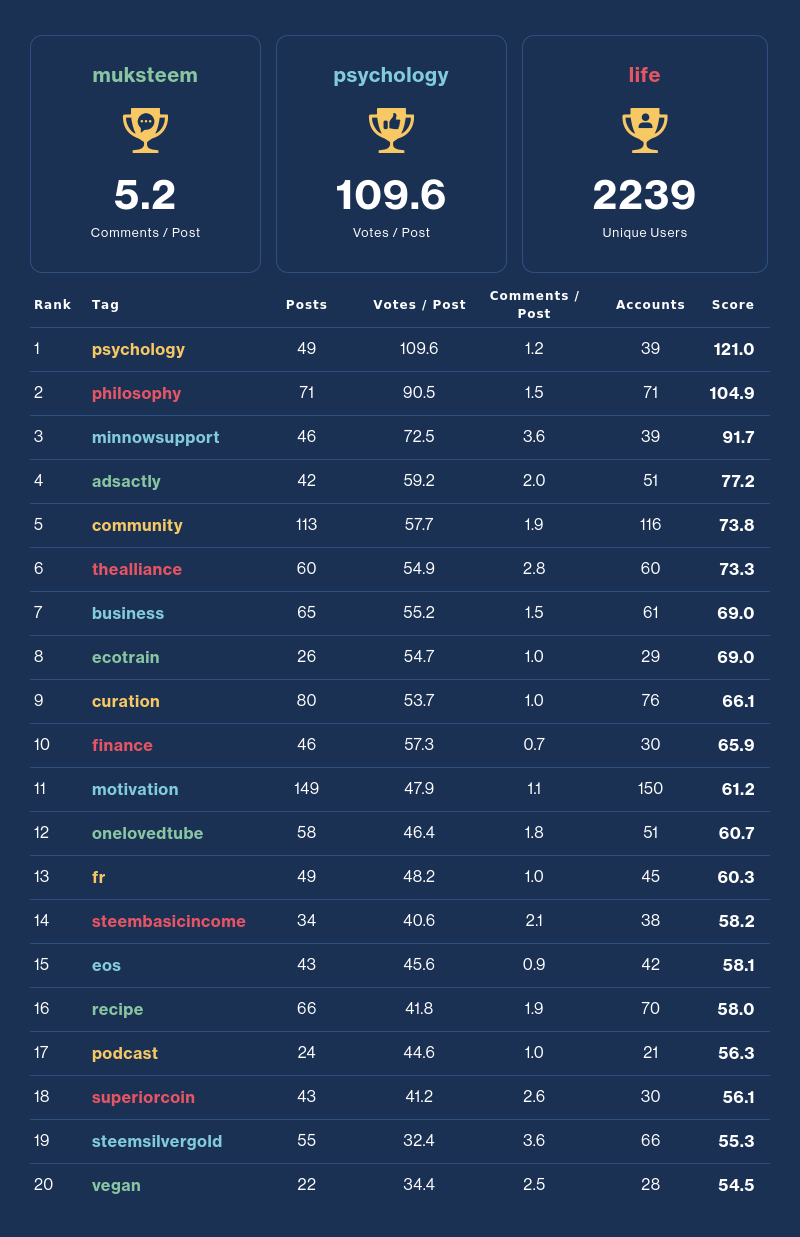Select votes value 54.9 in the thealliance row

(419, 569)
